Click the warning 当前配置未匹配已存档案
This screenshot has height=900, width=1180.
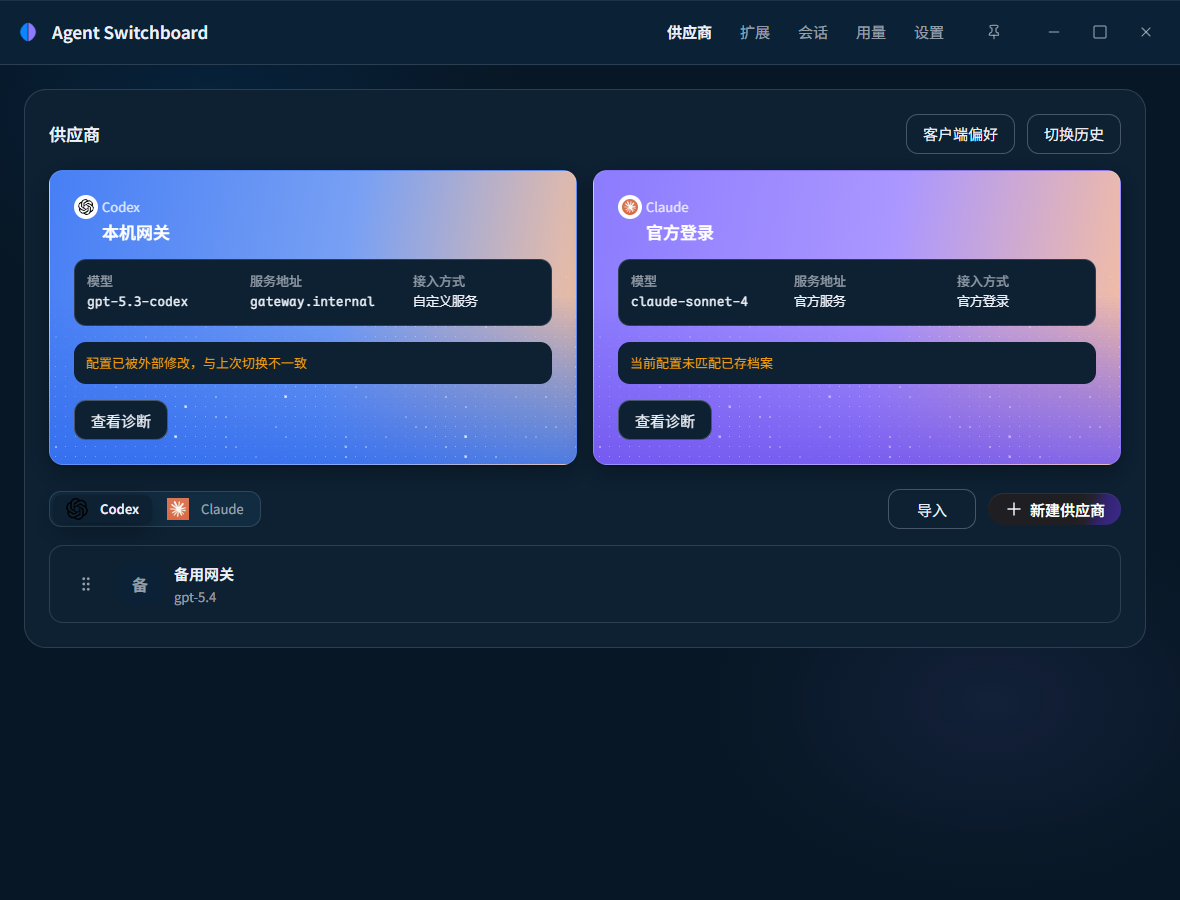click(x=701, y=363)
